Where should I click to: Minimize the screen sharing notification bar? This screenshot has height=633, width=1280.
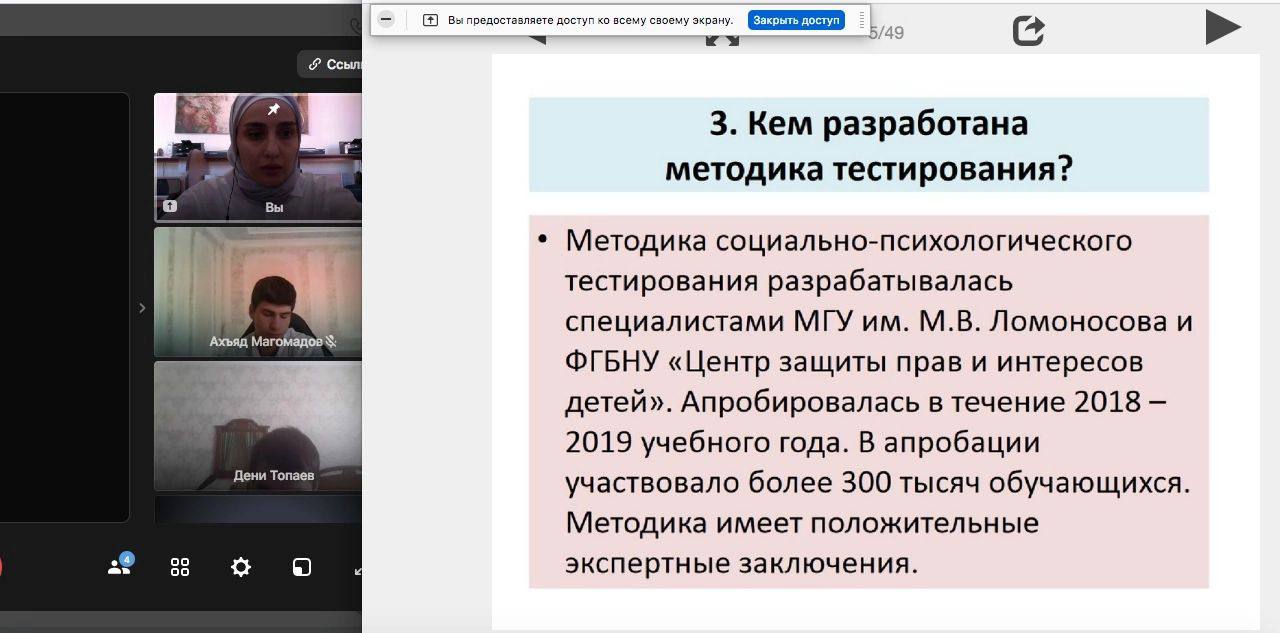[x=386, y=19]
